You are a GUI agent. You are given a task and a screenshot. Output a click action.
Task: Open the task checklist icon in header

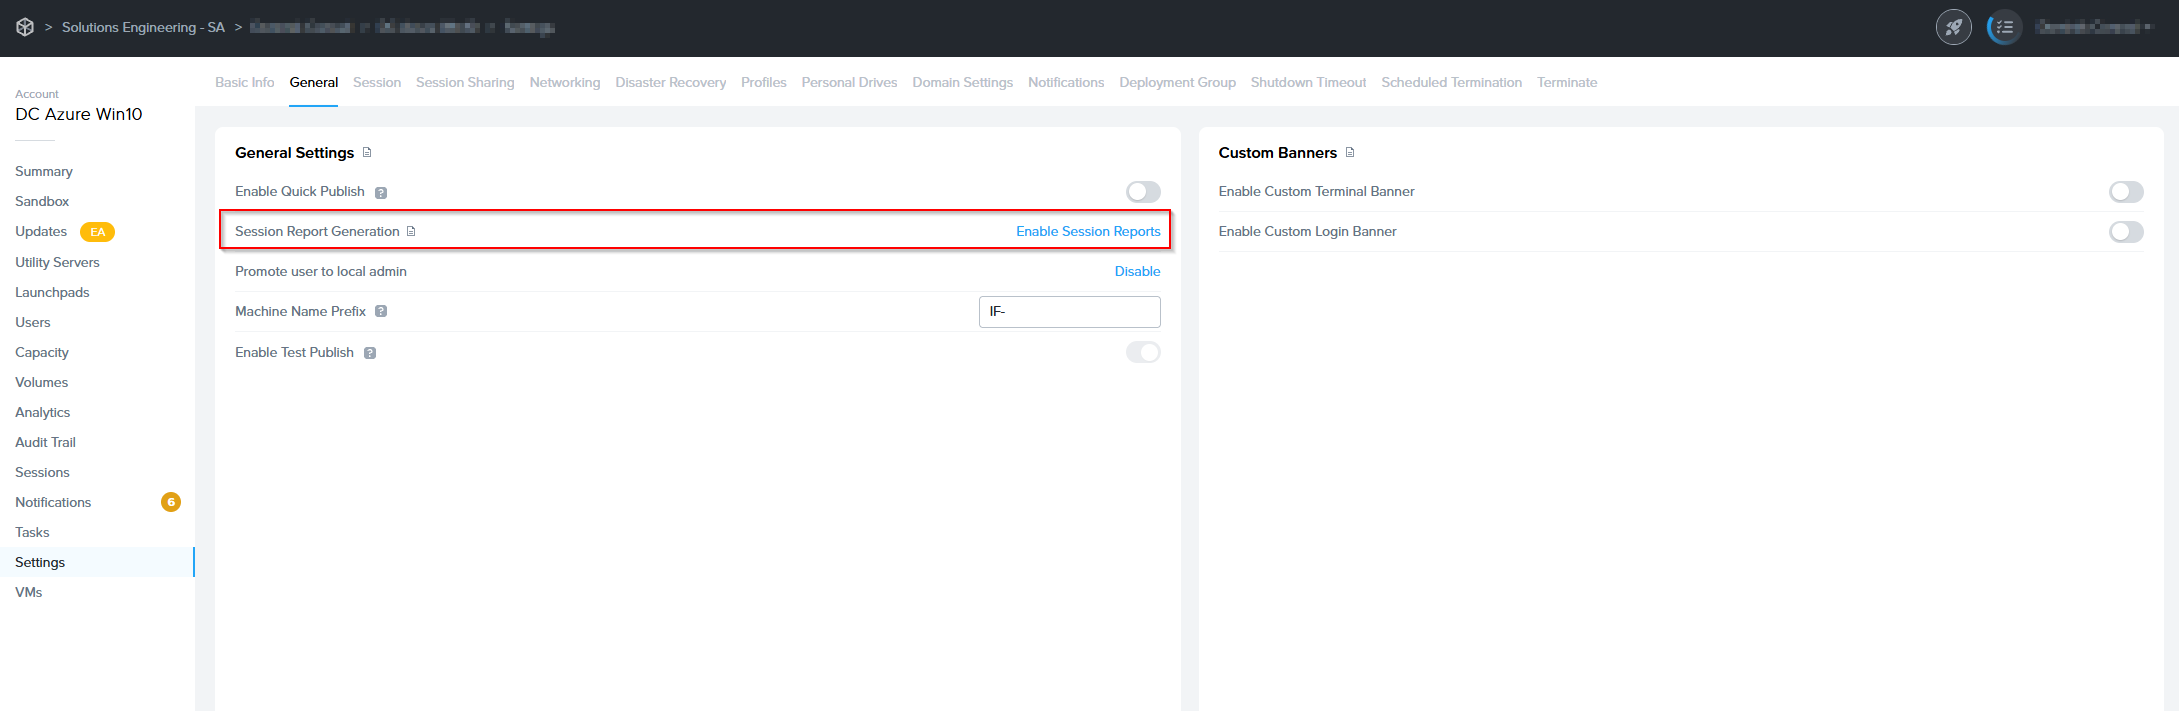pos(2004,27)
